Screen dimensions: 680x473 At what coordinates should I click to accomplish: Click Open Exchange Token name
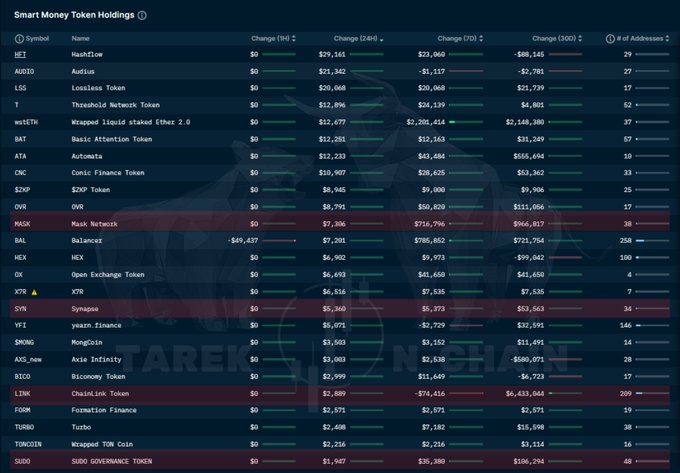(x=108, y=275)
